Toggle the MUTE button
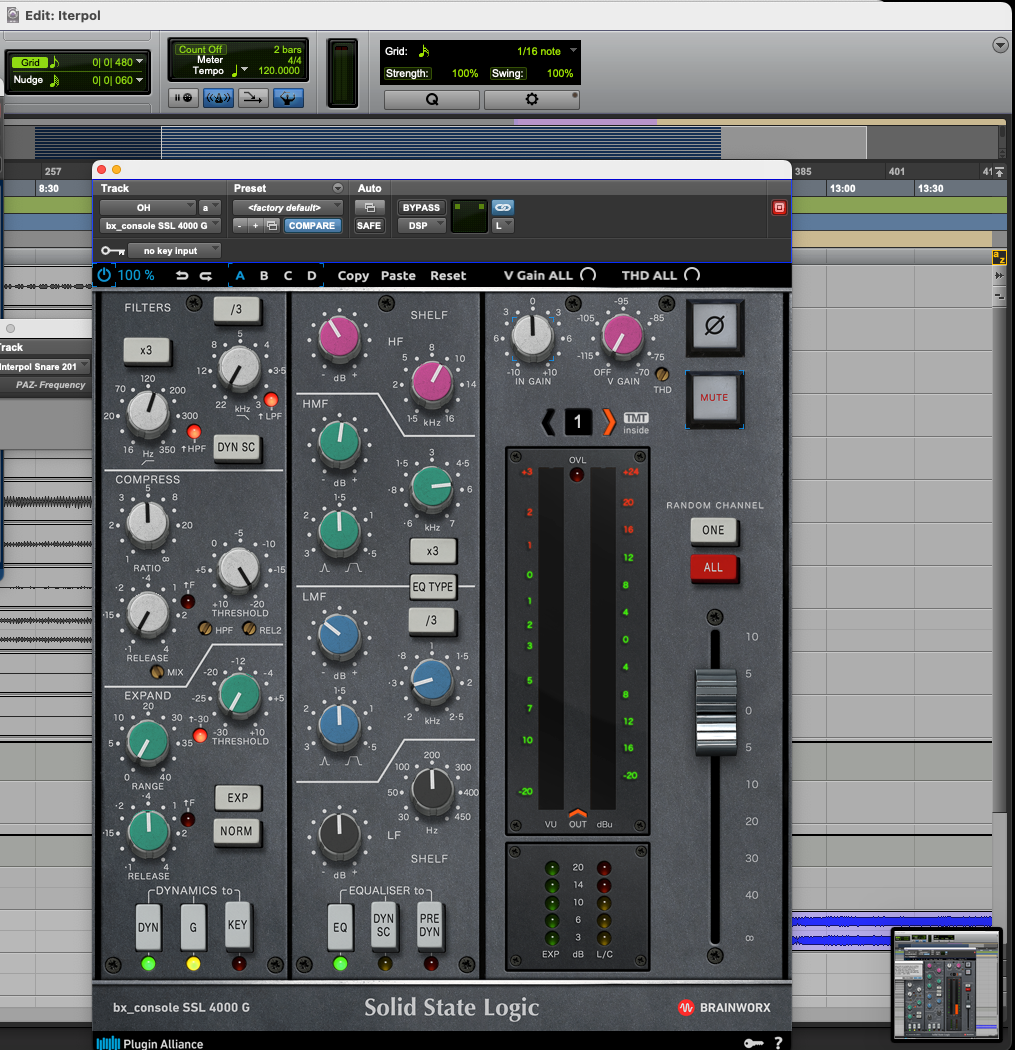 [714, 398]
